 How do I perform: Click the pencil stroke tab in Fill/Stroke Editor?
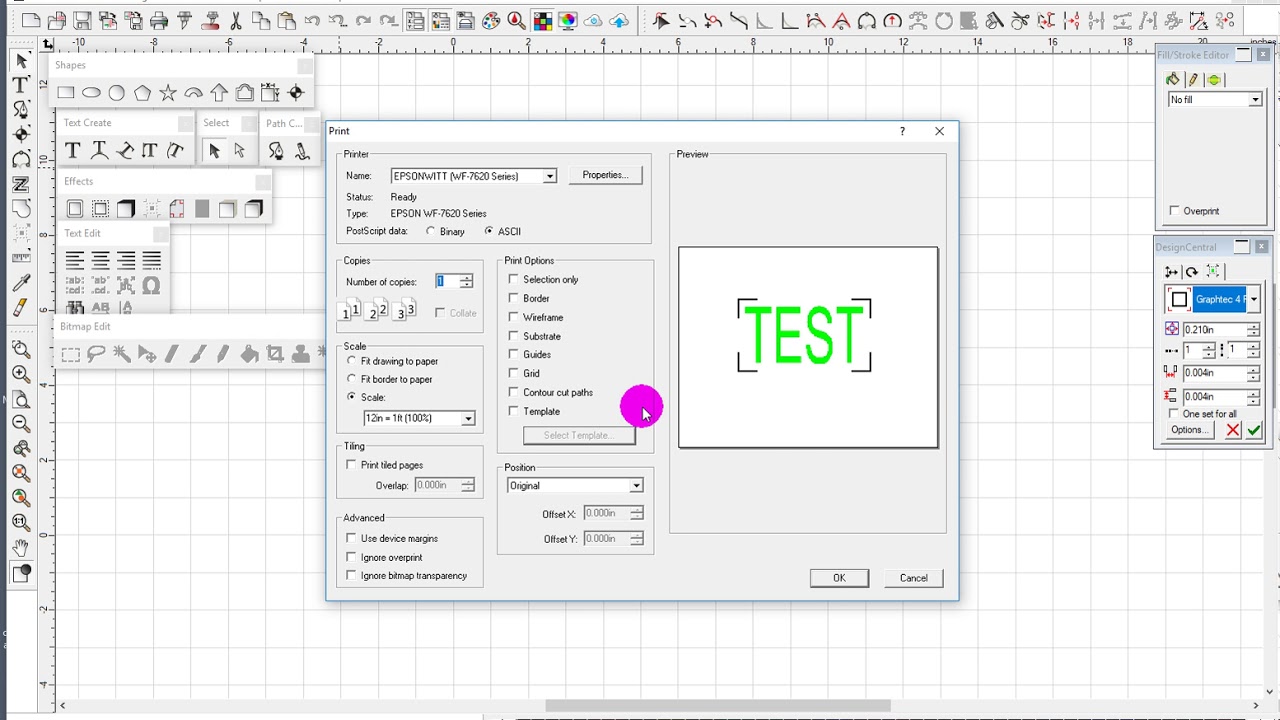pyautogui.click(x=1194, y=80)
